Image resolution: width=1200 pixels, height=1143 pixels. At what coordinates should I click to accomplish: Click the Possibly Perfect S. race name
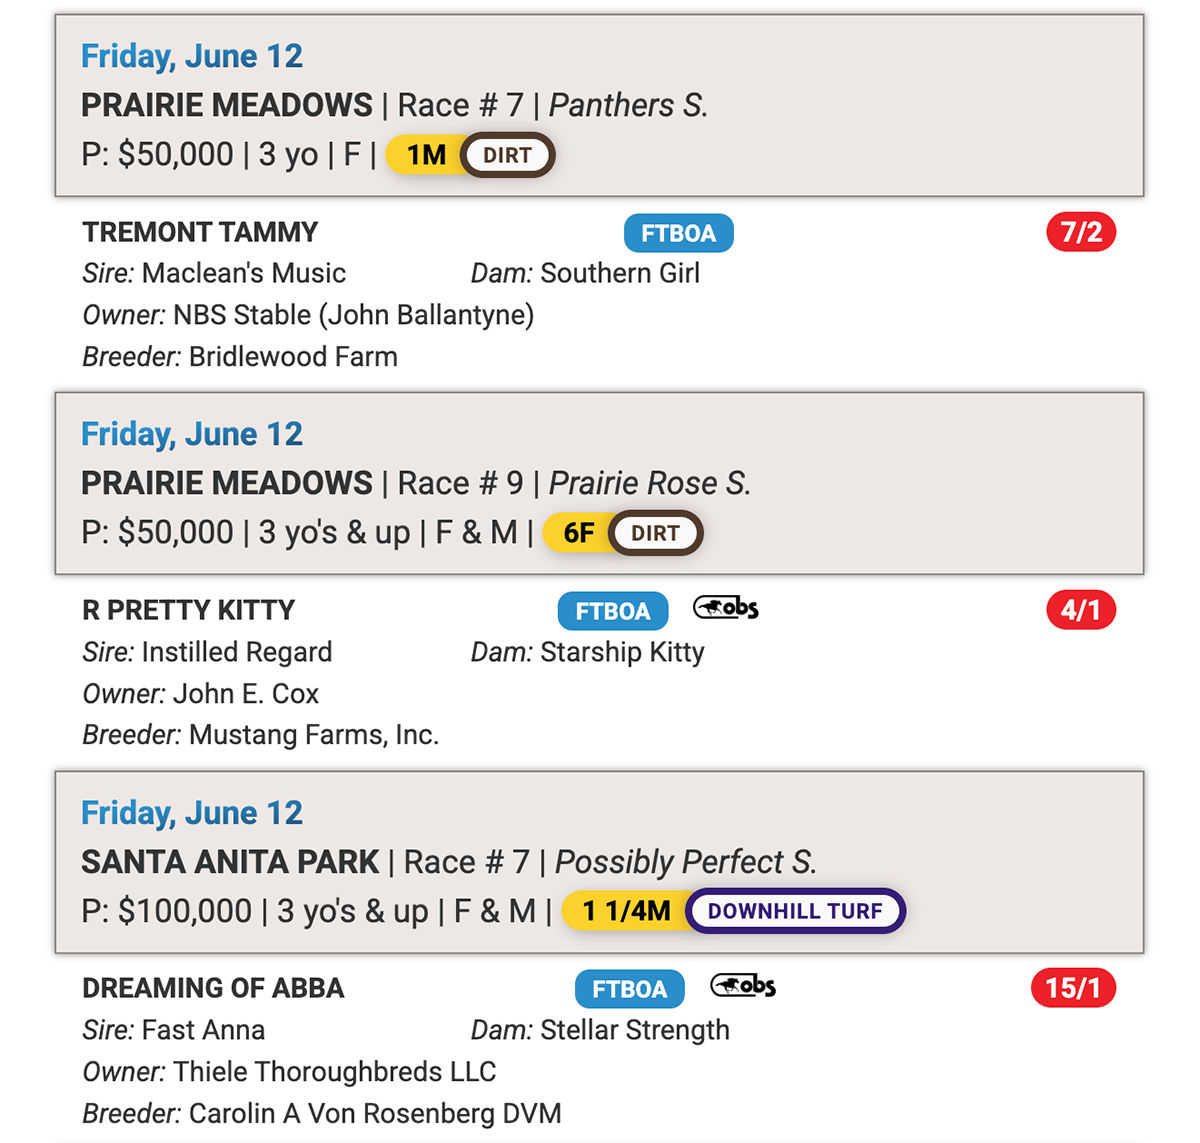[x=686, y=861]
